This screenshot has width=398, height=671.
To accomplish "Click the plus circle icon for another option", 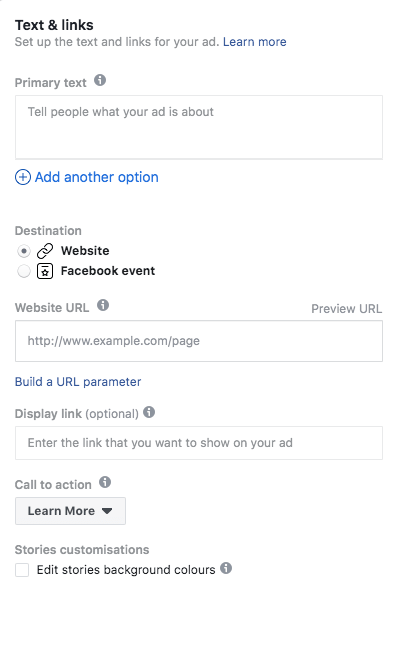I will tap(23, 177).
